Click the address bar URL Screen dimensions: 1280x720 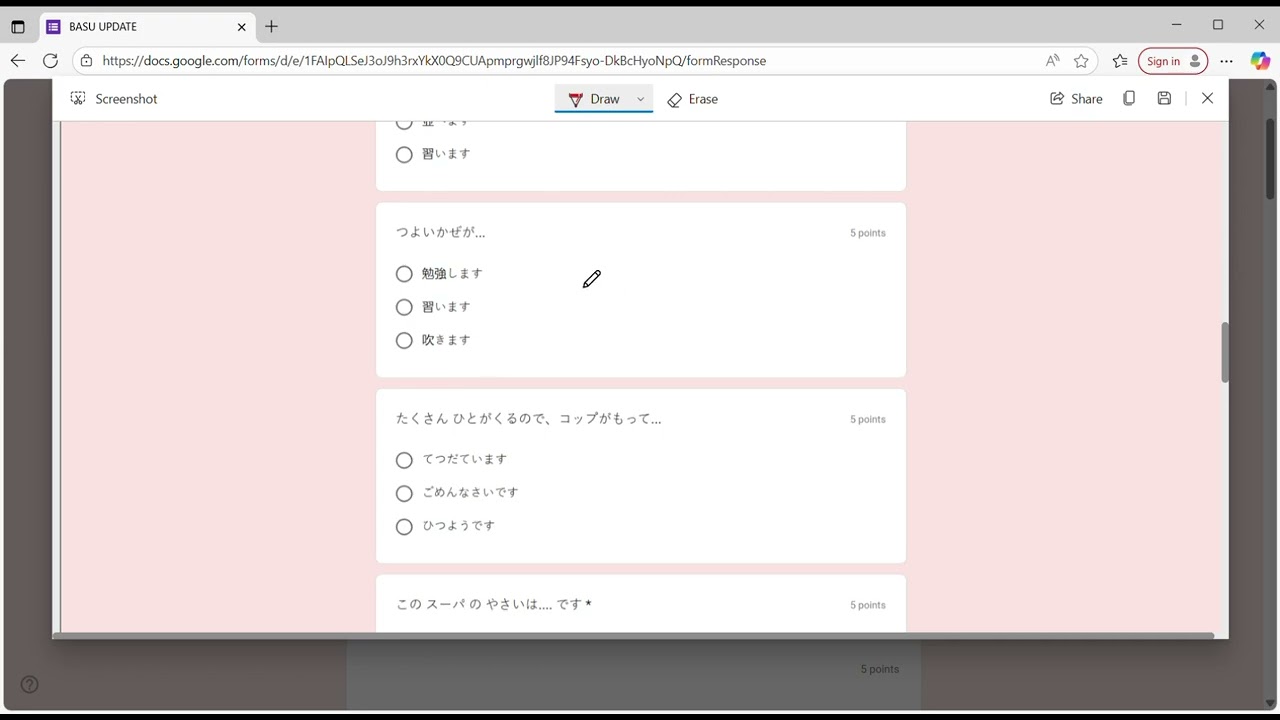(x=434, y=61)
